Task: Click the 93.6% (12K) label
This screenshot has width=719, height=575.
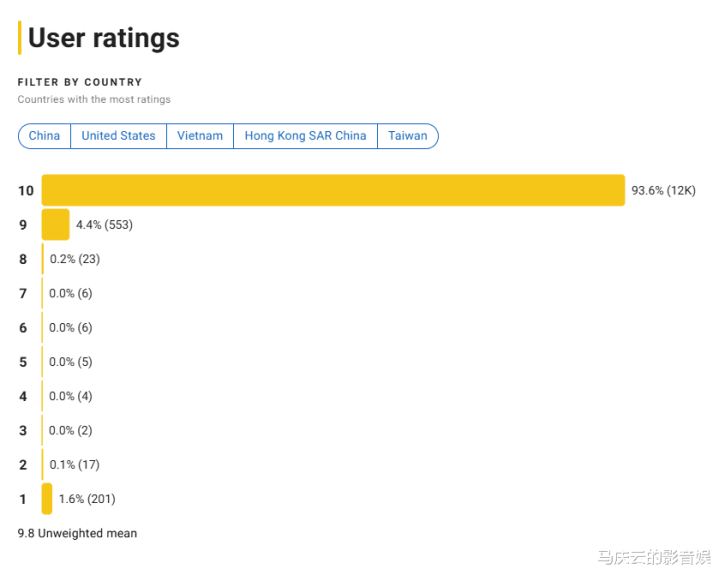Action: tap(664, 190)
